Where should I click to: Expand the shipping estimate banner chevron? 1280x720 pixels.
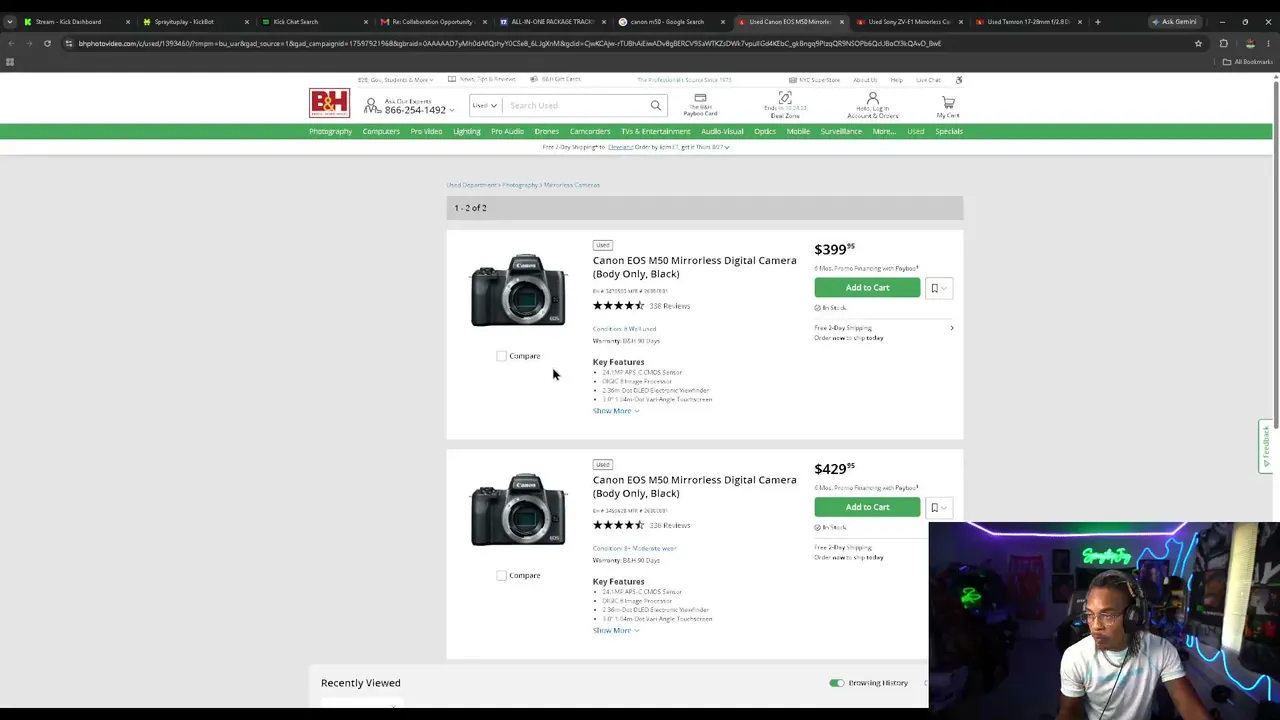pyautogui.click(x=727, y=147)
